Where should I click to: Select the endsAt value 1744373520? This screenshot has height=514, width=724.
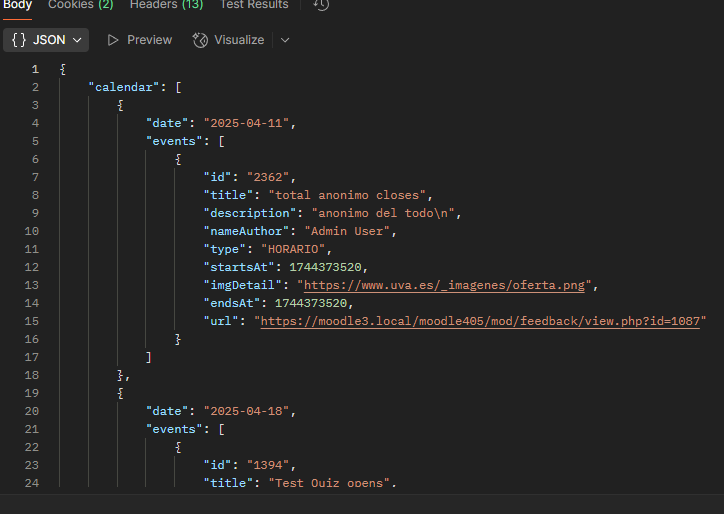click(x=311, y=303)
